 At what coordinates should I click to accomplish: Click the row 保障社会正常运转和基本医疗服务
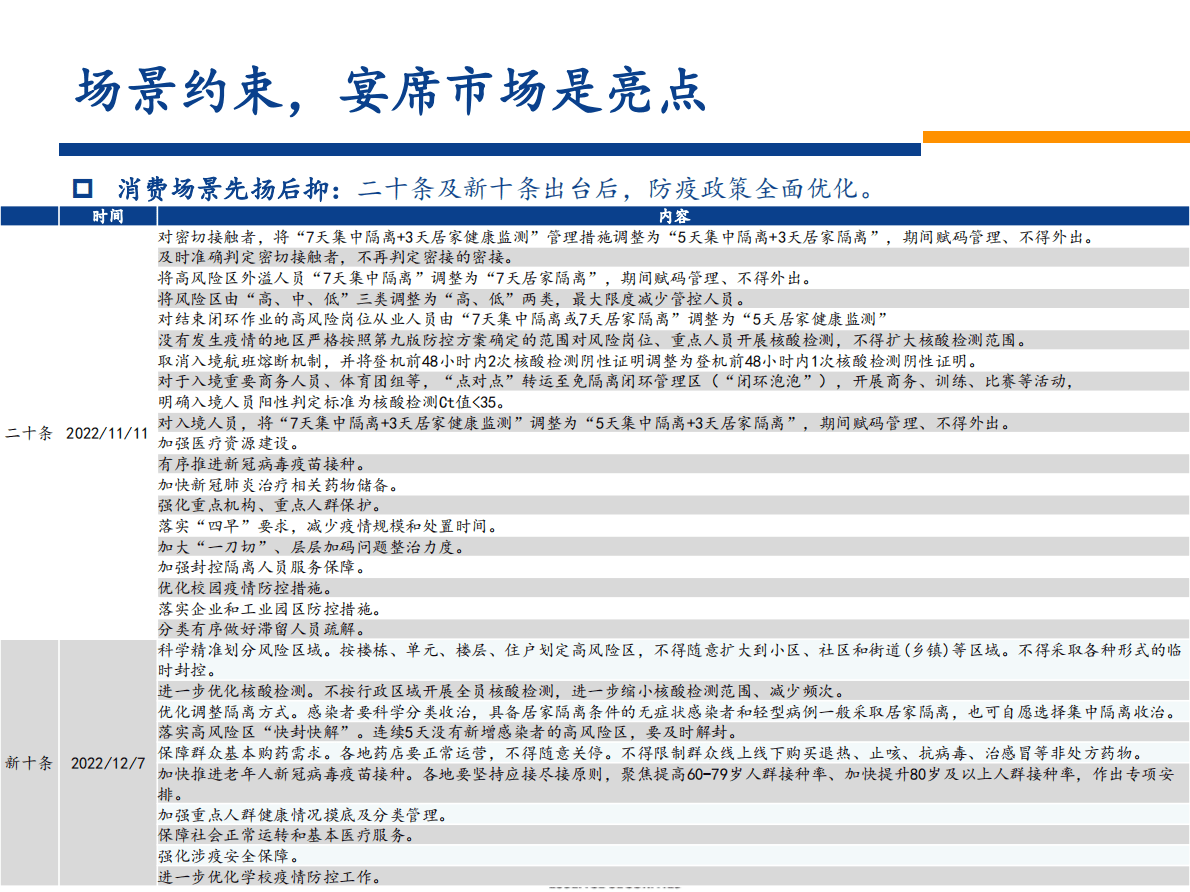coord(285,835)
